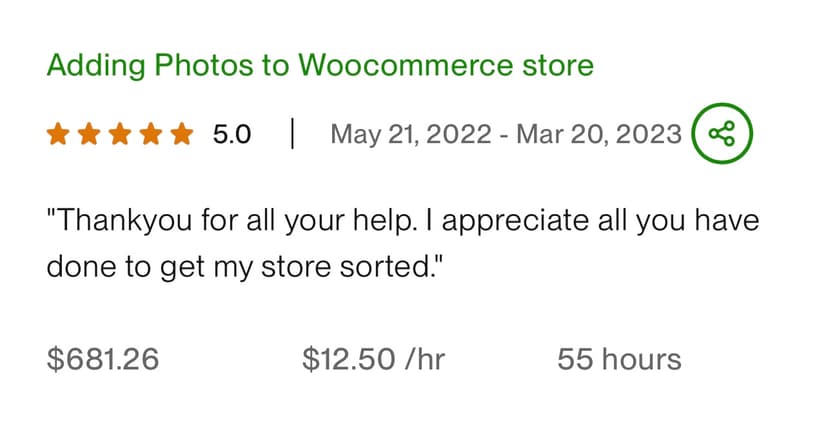Click the 55 hours worked figure
Viewport: 828px width, 423px height.
coord(619,359)
